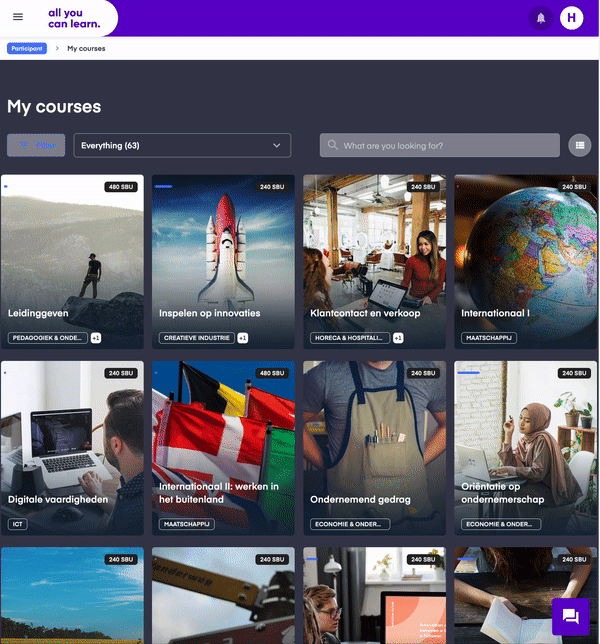Click the HORECA & HOSPITALI... tag
Screen dimensions: 600x644
pyautogui.click(x=350, y=338)
